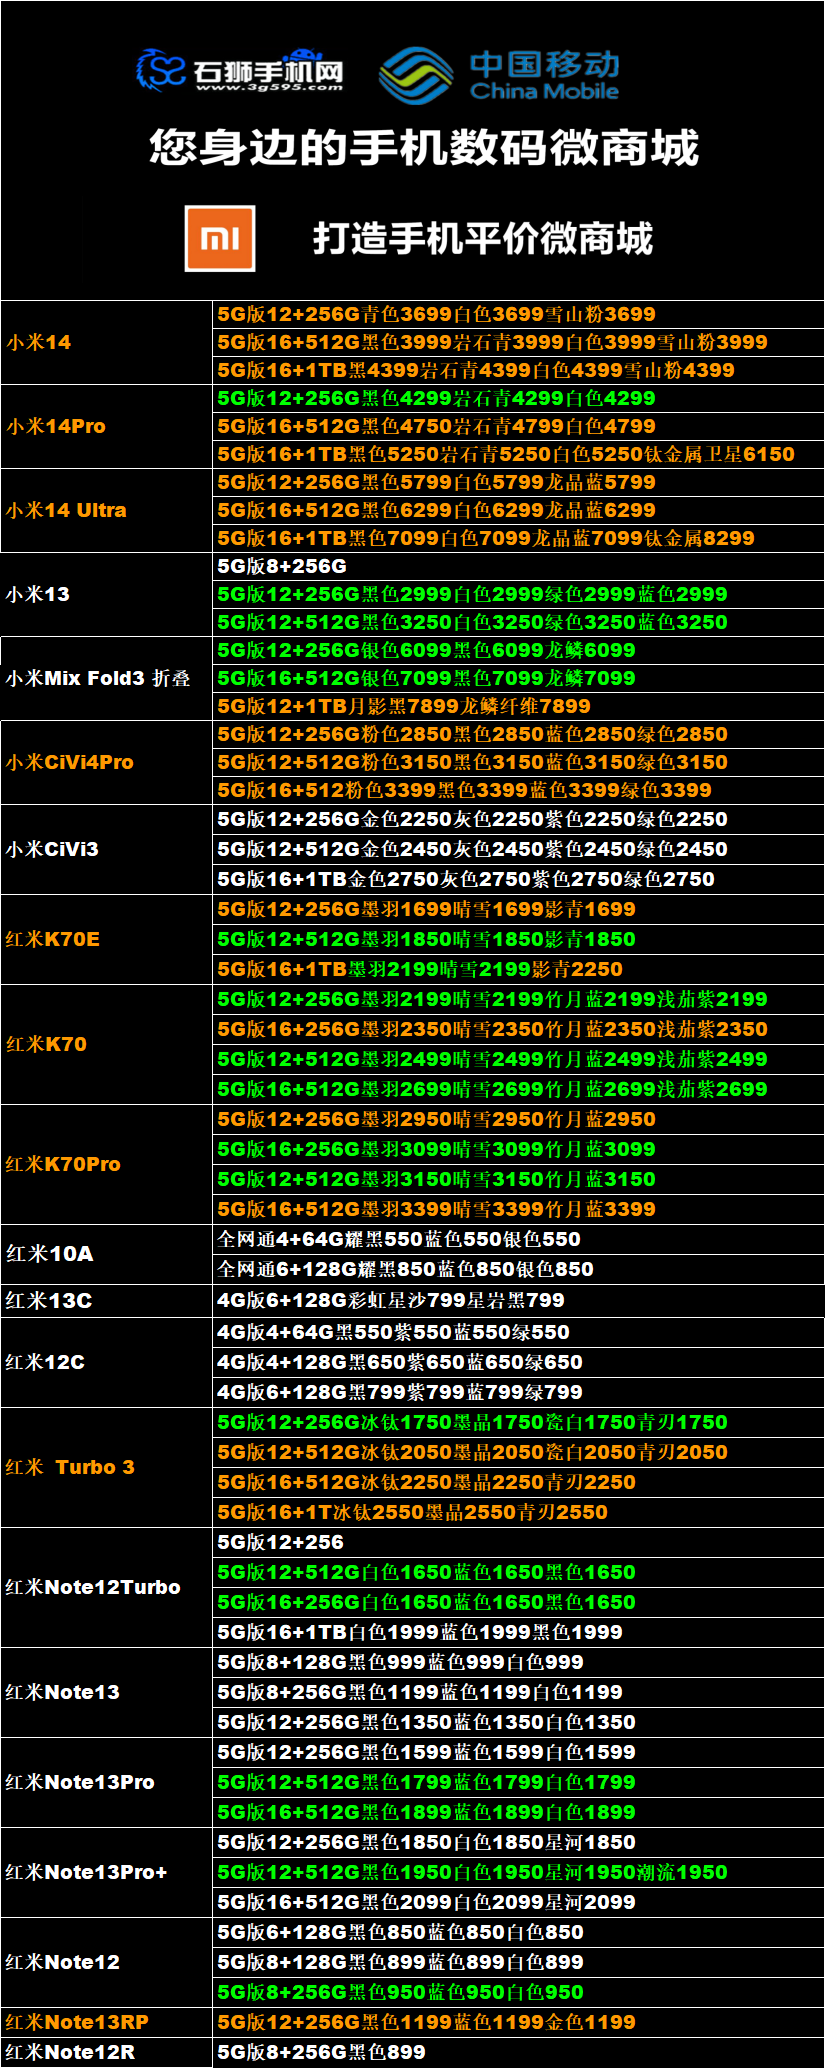Click the 月影黑7899龙鳞纤维7899 row
Viewport: 825px width, 2068px height.
coord(519,706)
